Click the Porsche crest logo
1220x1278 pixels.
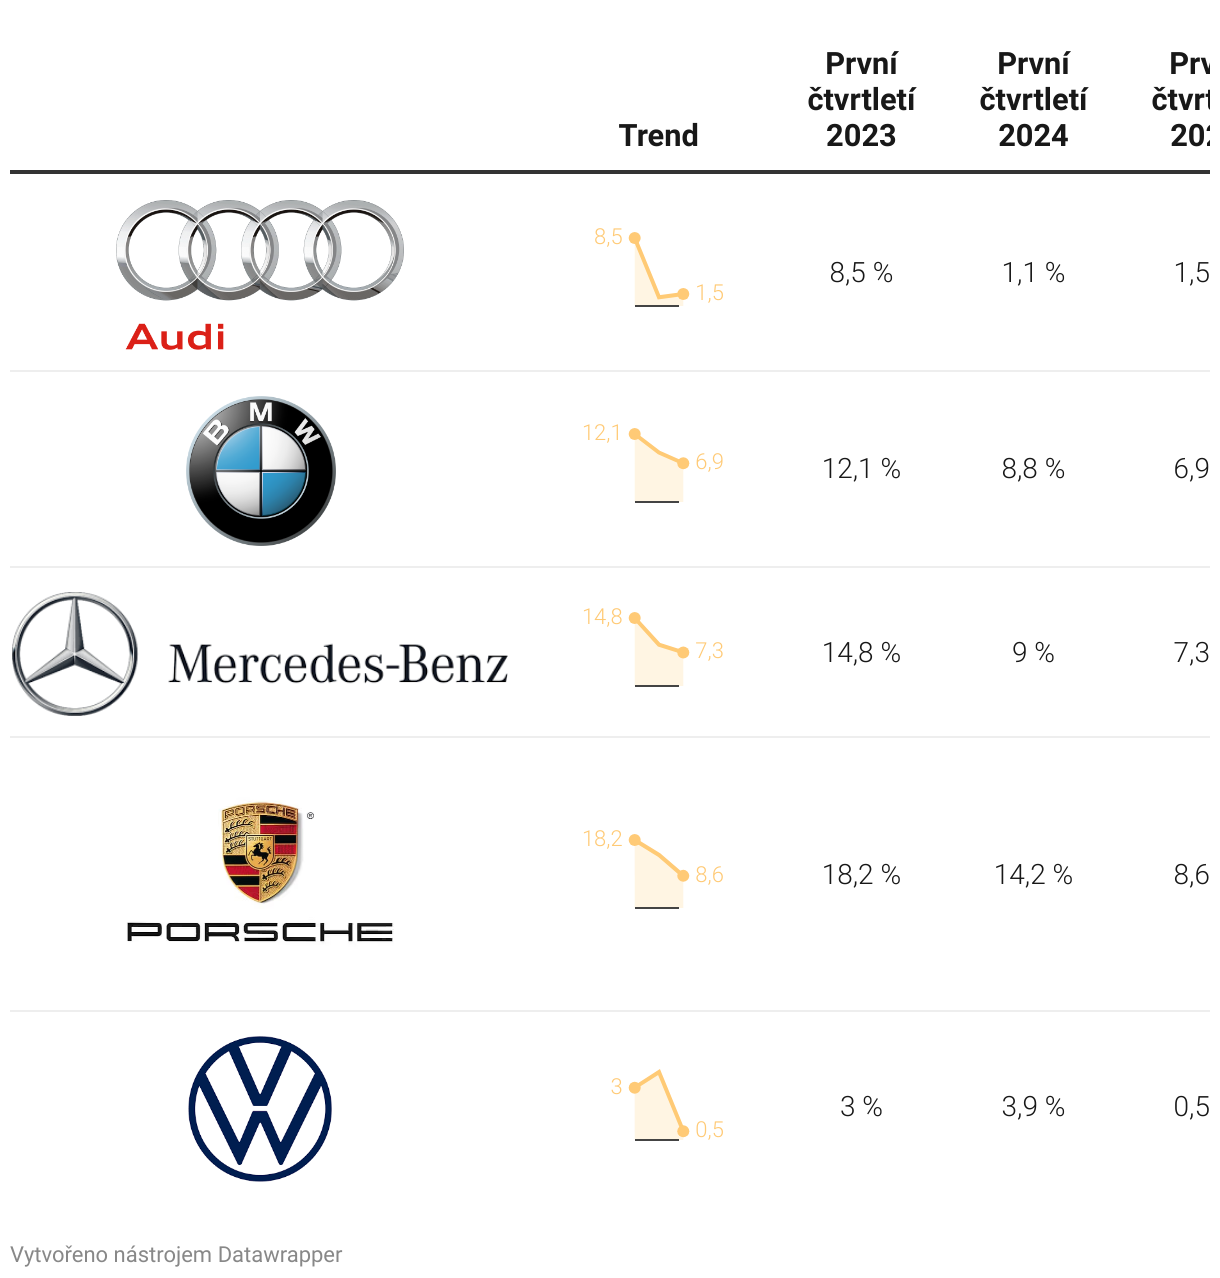(261, 855)
